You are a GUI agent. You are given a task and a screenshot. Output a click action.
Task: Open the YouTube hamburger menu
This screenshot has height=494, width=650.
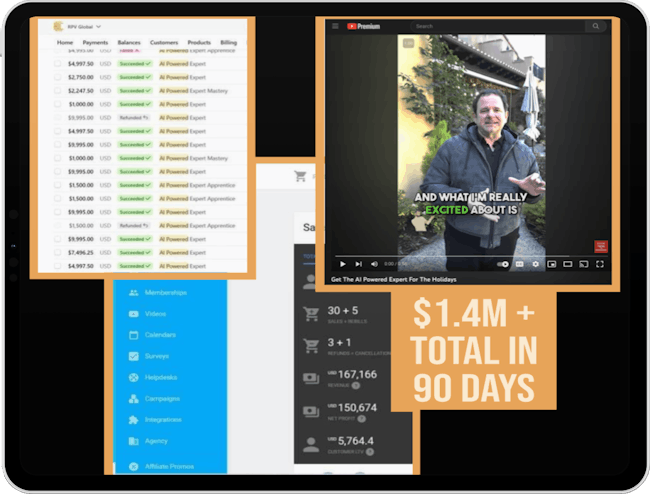pyautogui.click(x=336, y=26)
